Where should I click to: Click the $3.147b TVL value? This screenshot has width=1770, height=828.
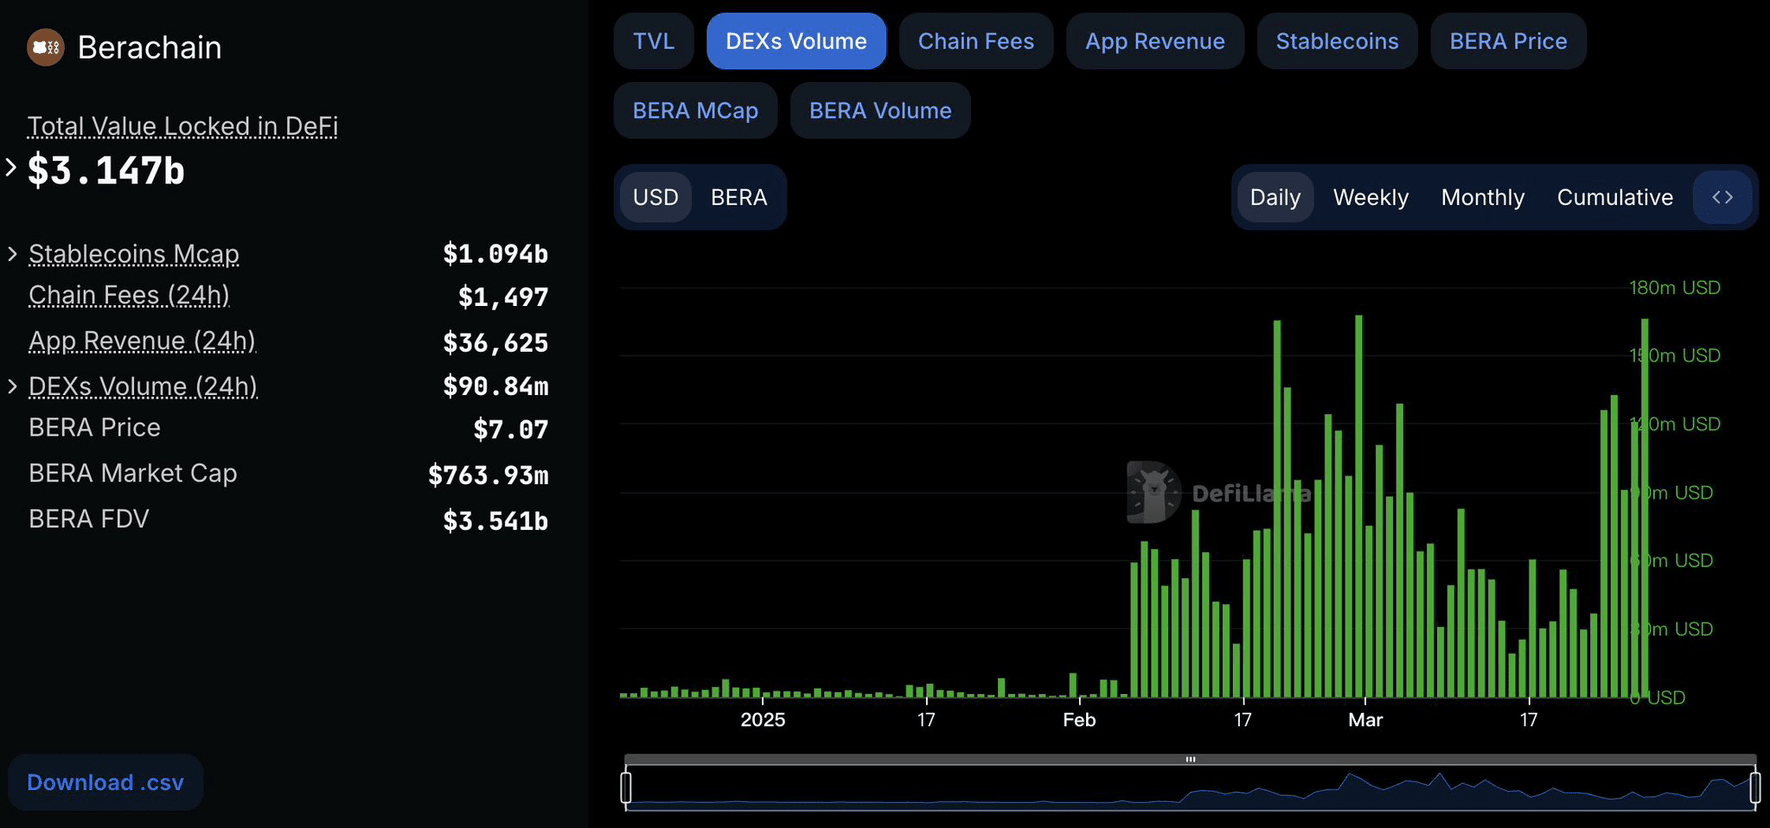(x=106, y=171)
